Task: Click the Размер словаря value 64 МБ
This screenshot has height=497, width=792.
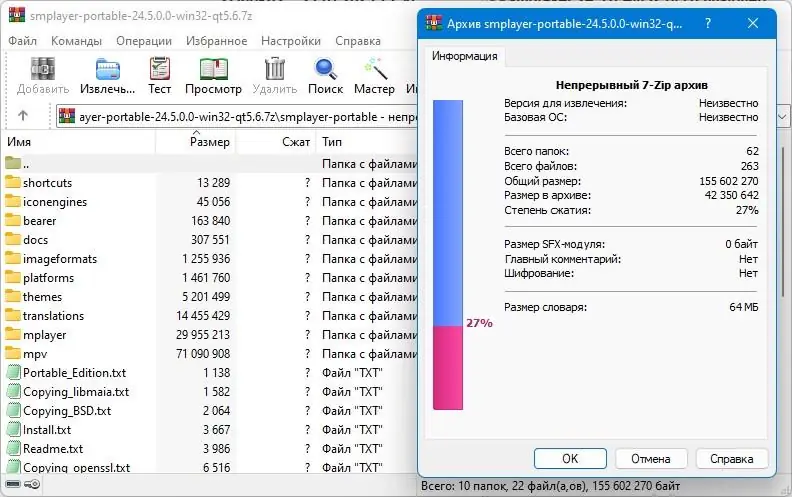Action: click(744, 307)
